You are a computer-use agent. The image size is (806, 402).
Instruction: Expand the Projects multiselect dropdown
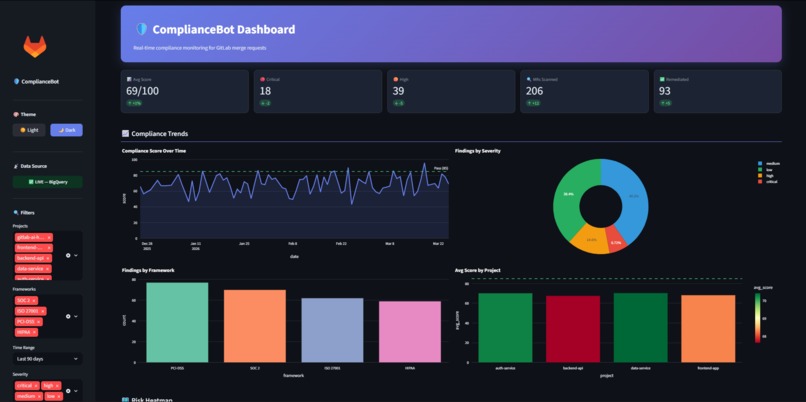click(x=76, y=255)
